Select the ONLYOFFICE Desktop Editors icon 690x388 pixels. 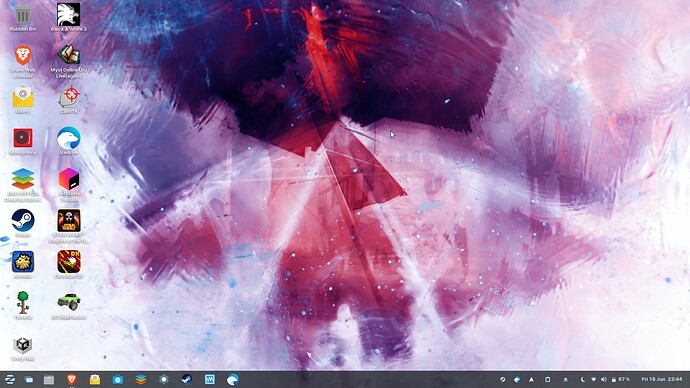(x=23, y=184)
